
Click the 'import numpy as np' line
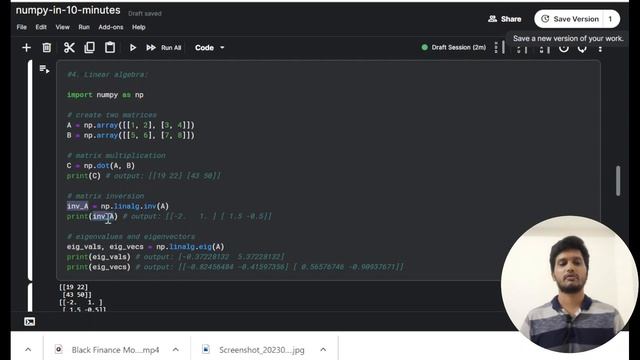[x=105, y=95]
